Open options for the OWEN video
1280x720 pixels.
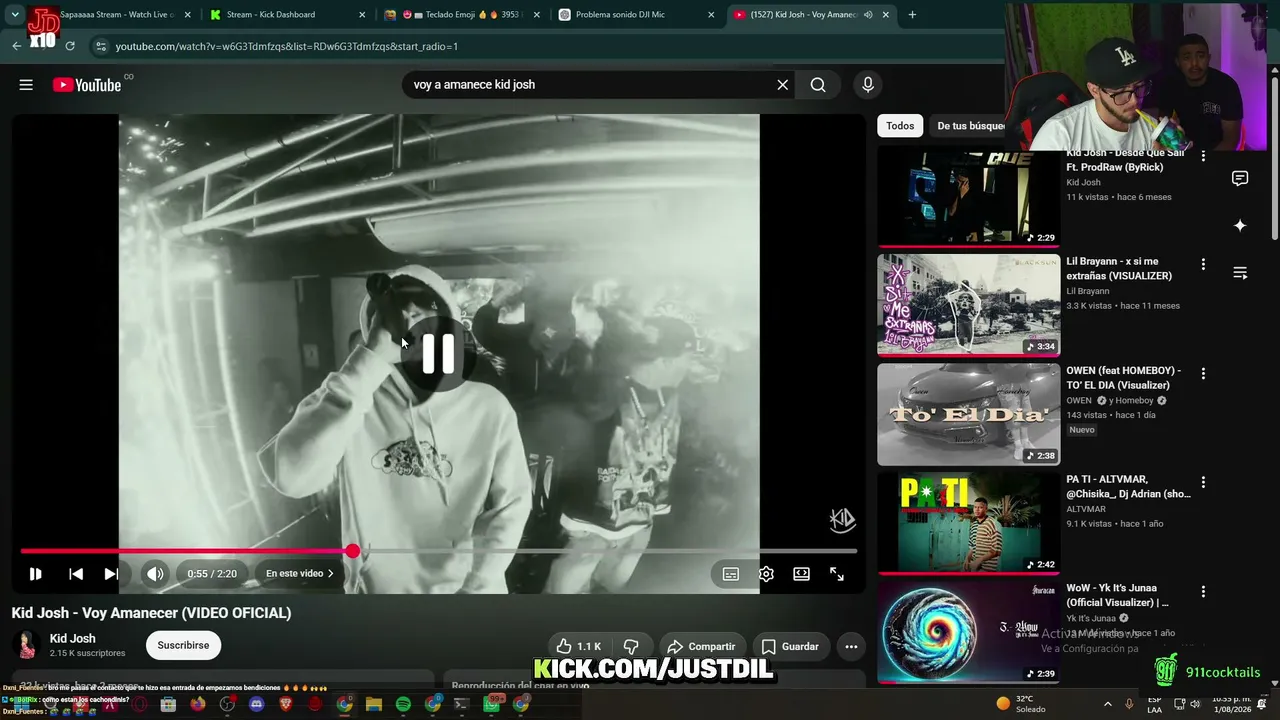click(x=1203, y=374)
